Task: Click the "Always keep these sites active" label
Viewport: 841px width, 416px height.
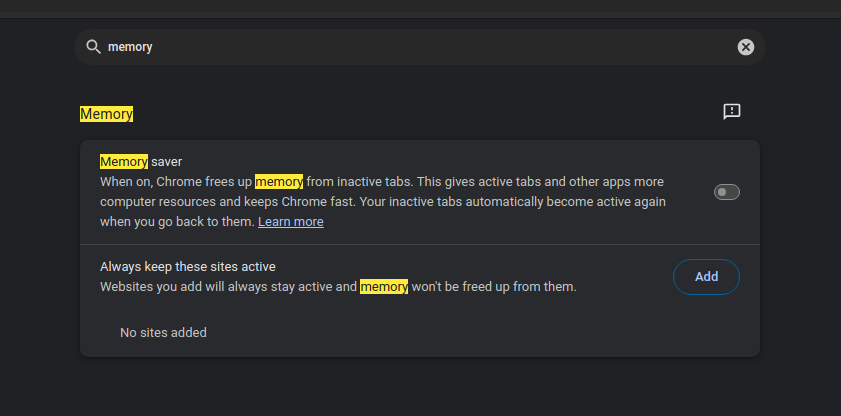Action: coord(188,266)
